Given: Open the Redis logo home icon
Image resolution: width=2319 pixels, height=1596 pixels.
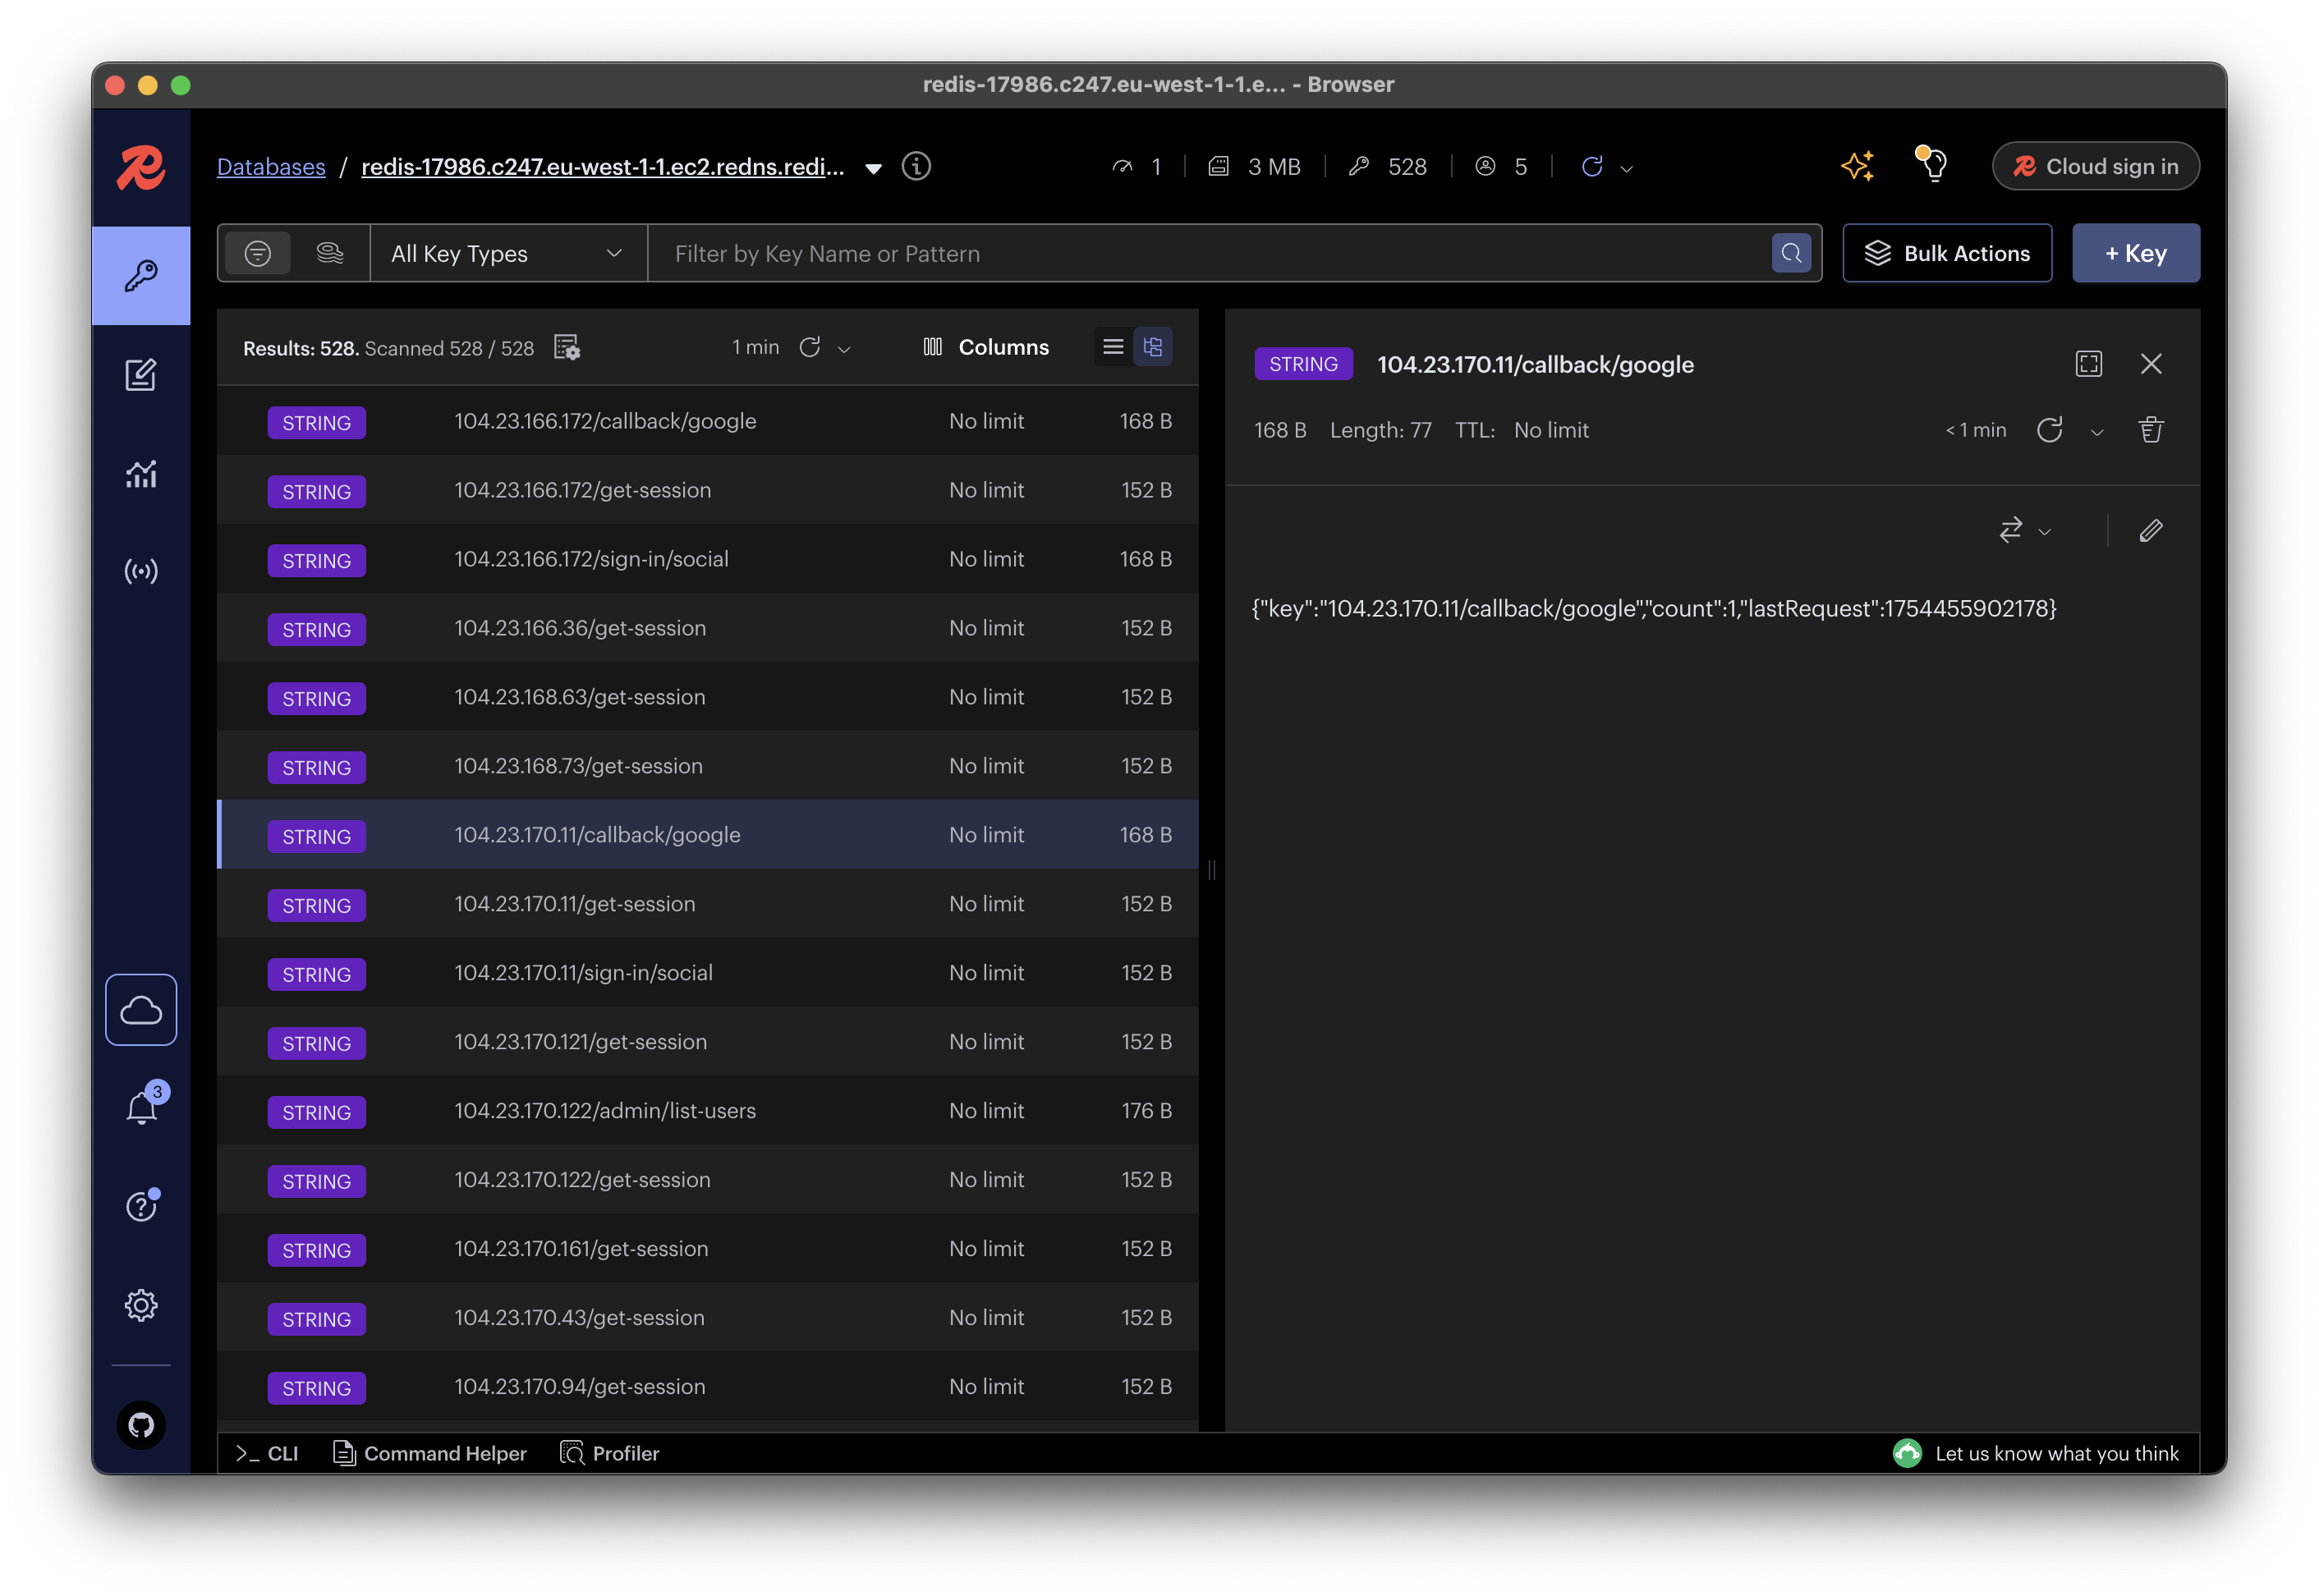Looking at the screenshot, I should click(x=141, y=167).
